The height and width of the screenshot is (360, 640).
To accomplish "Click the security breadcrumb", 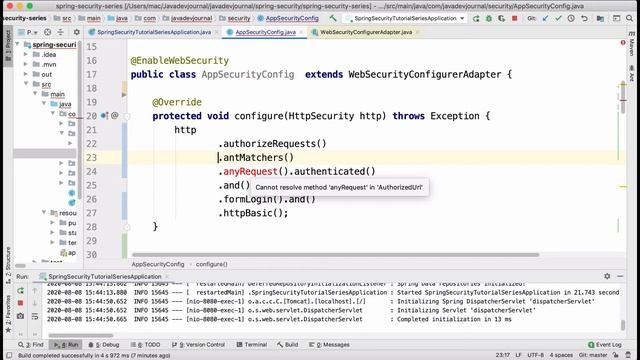I will tap(239, 18).
